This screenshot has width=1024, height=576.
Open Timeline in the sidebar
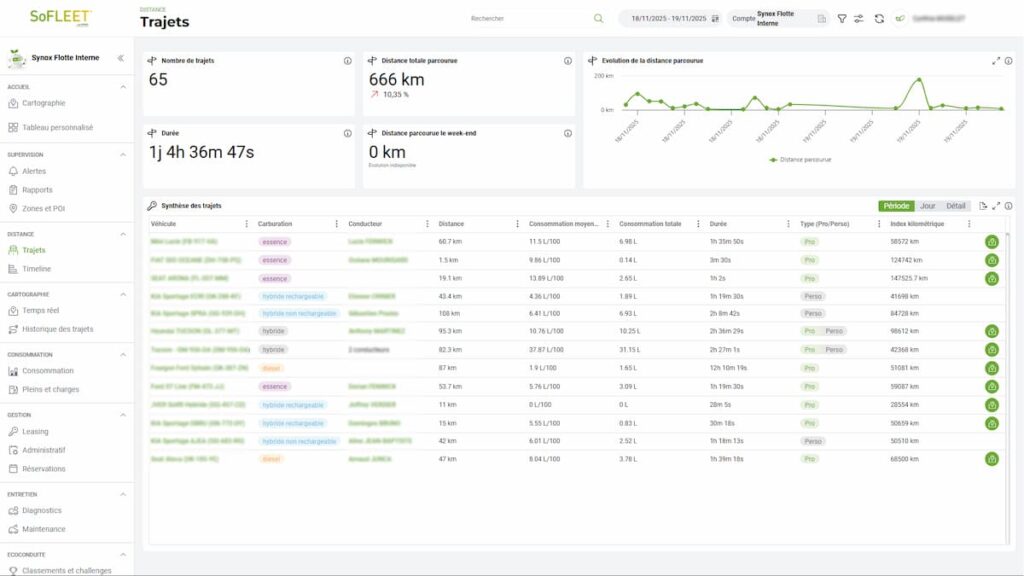click(36, 269)
